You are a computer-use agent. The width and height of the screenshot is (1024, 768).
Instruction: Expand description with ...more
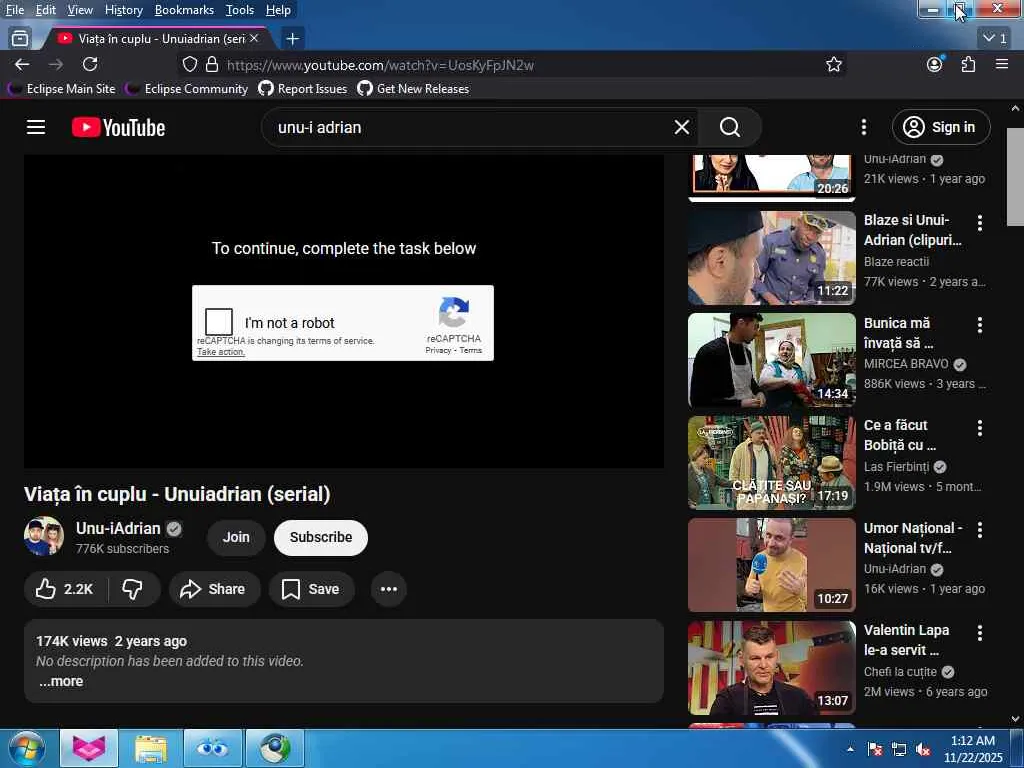coord(61,681)
